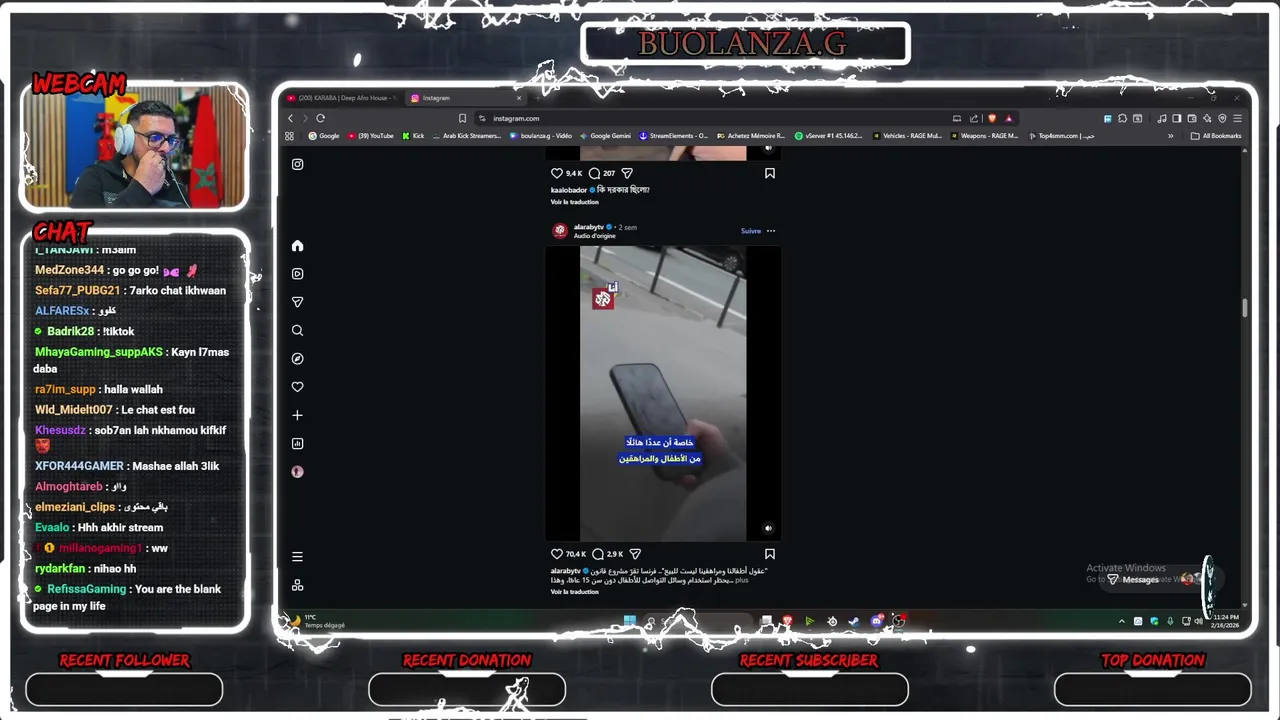Screen dimensions: 1280x720
Task: Like the kaalobador post
Action: [x=557, y=173]
